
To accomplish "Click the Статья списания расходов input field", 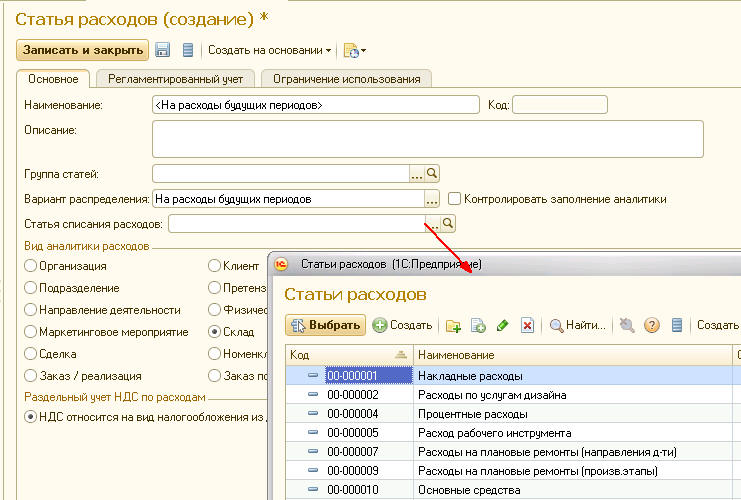I will [297, 223].
